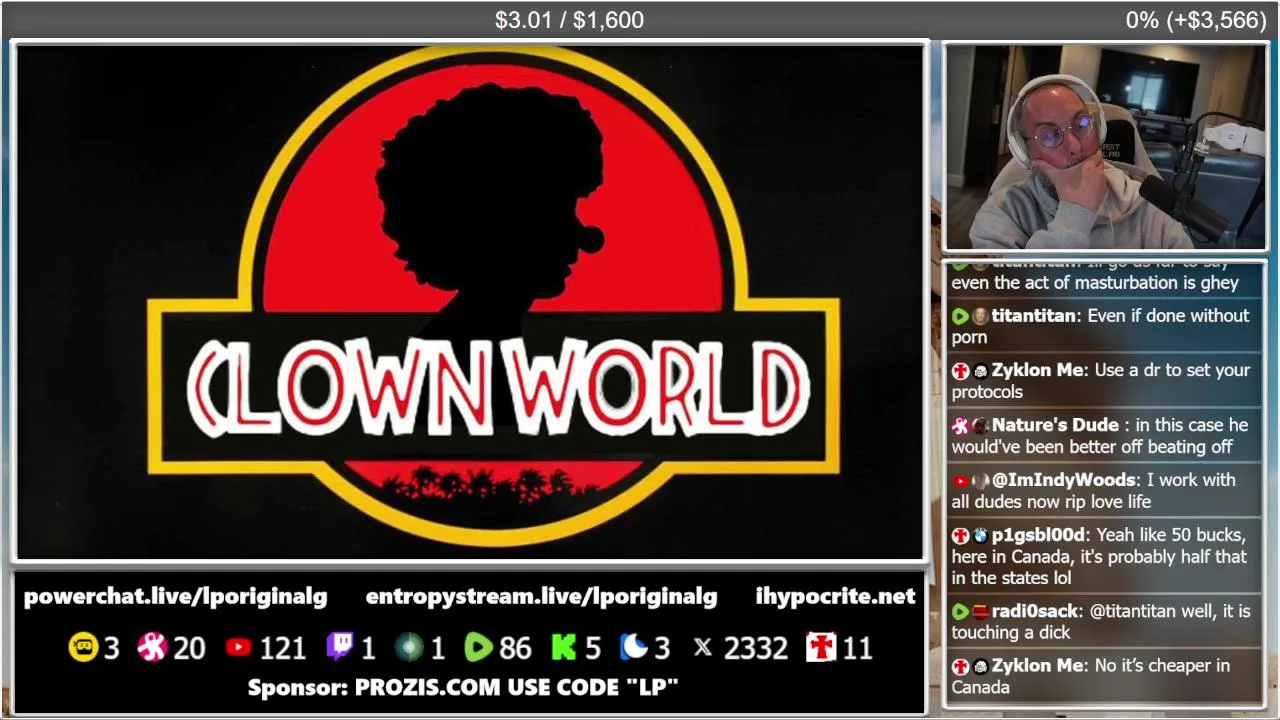Click the X viewer count 2332

tap(755, 648)
